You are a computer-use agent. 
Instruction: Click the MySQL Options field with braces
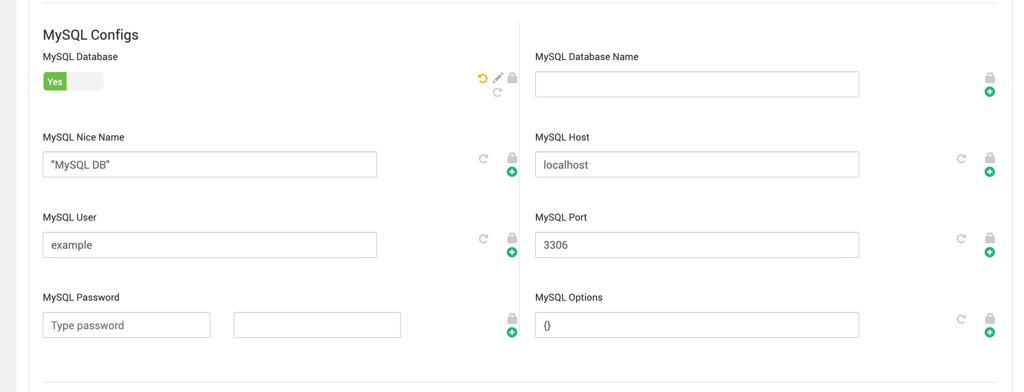697,325
